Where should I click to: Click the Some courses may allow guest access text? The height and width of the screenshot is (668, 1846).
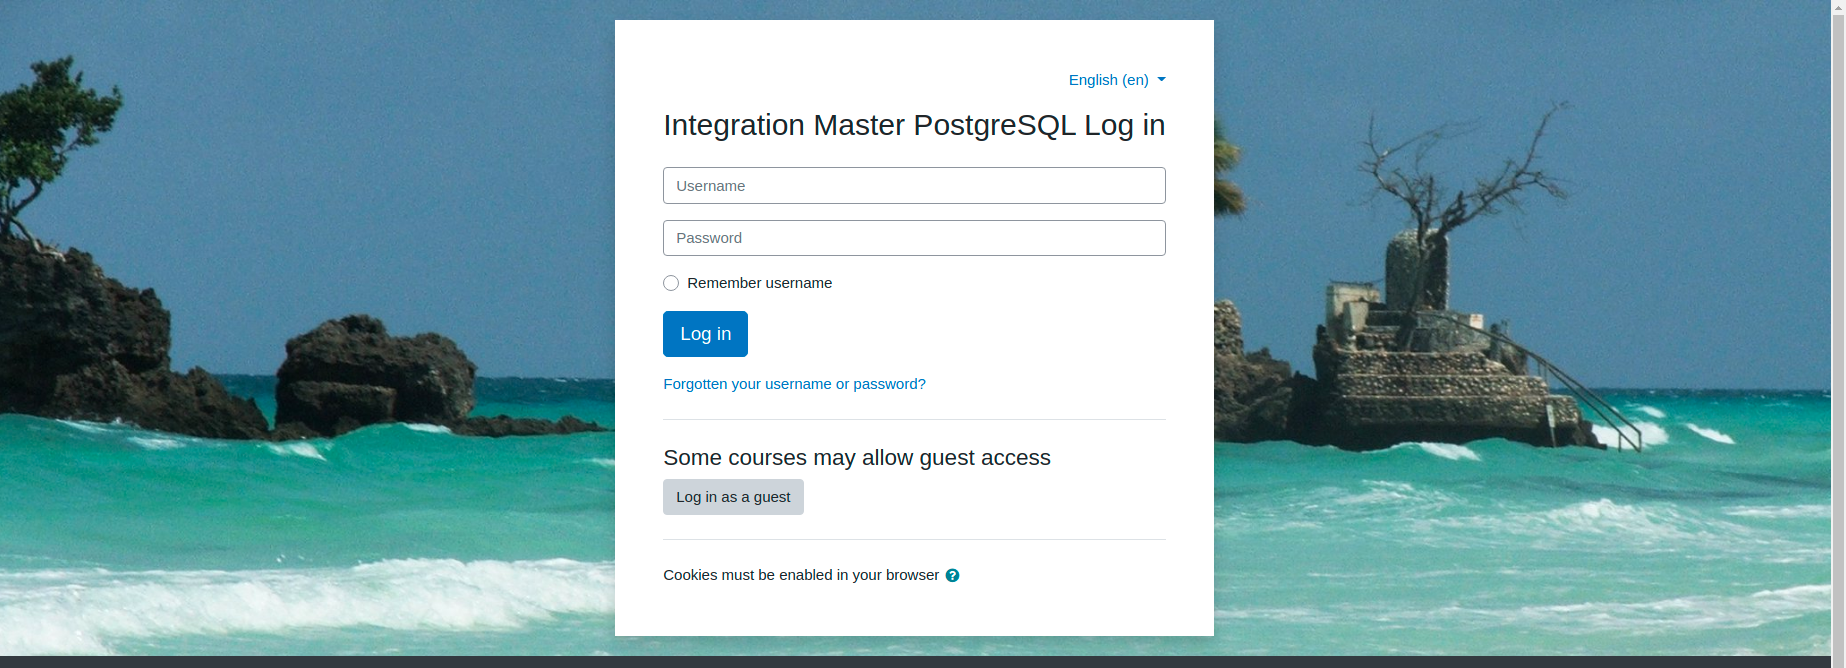click(857, 457)
